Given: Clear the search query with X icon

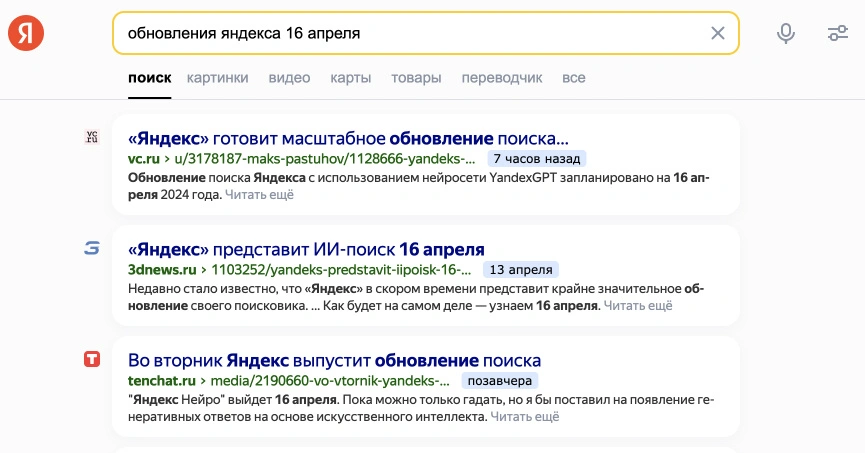Looking at the screenshot, I should 717,33.
